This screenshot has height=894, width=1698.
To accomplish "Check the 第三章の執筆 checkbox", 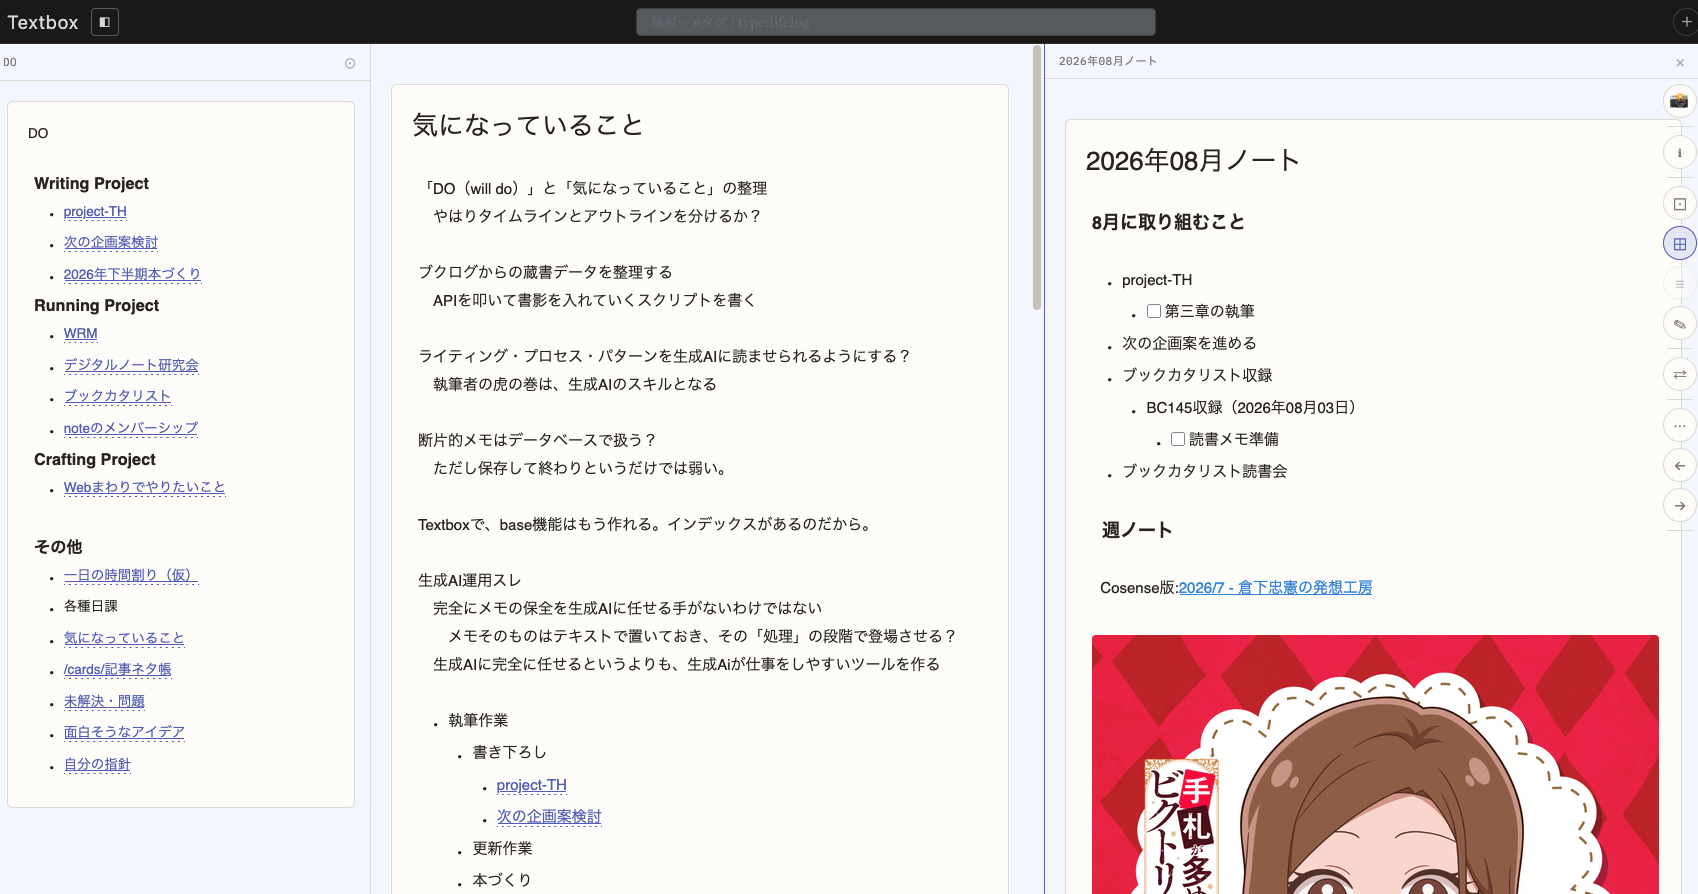I will pyautogui.click(x=1154, y=311).
